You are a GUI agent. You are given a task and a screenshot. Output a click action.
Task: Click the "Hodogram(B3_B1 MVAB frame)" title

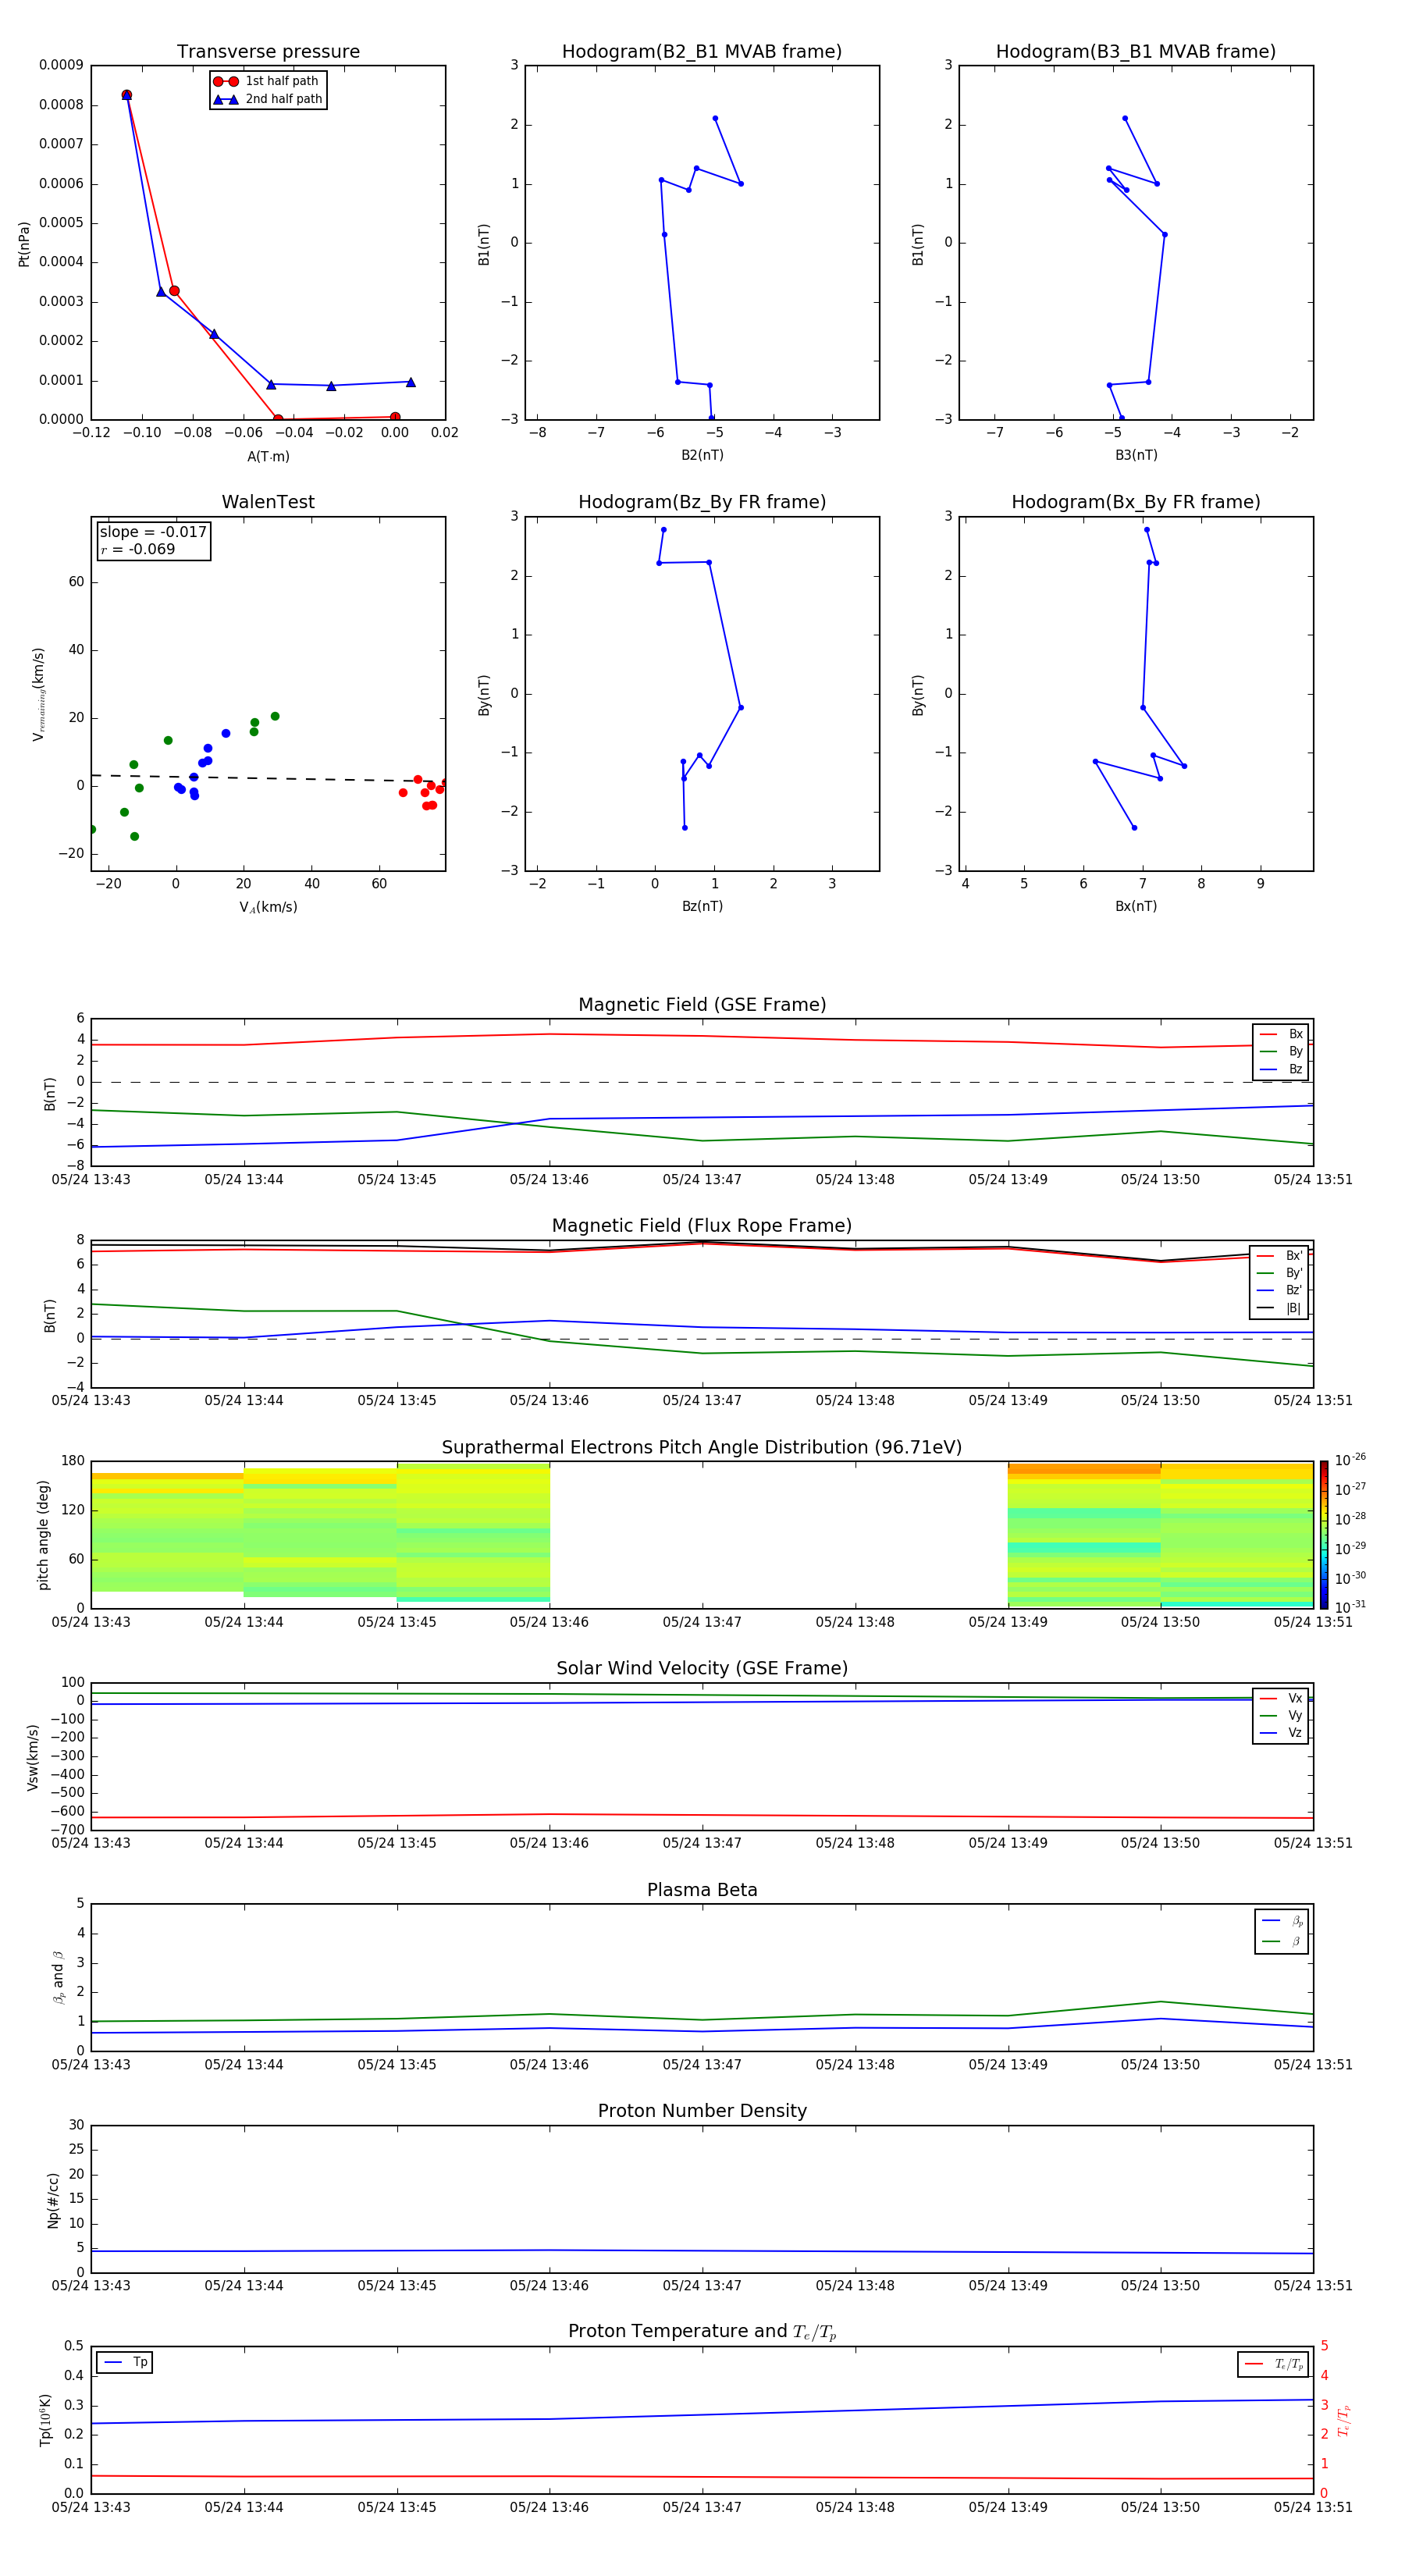[1136, 51]
